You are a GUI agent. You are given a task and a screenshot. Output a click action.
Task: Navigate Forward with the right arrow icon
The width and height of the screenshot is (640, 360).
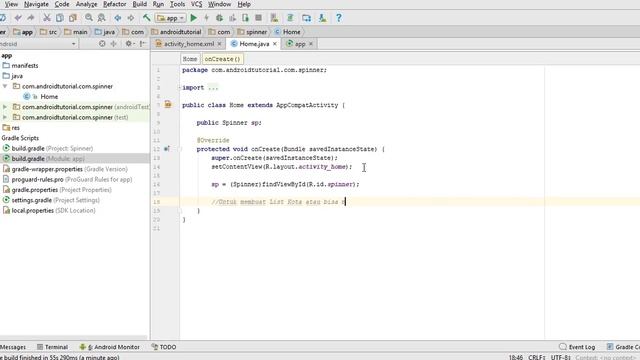pos(131,18)
